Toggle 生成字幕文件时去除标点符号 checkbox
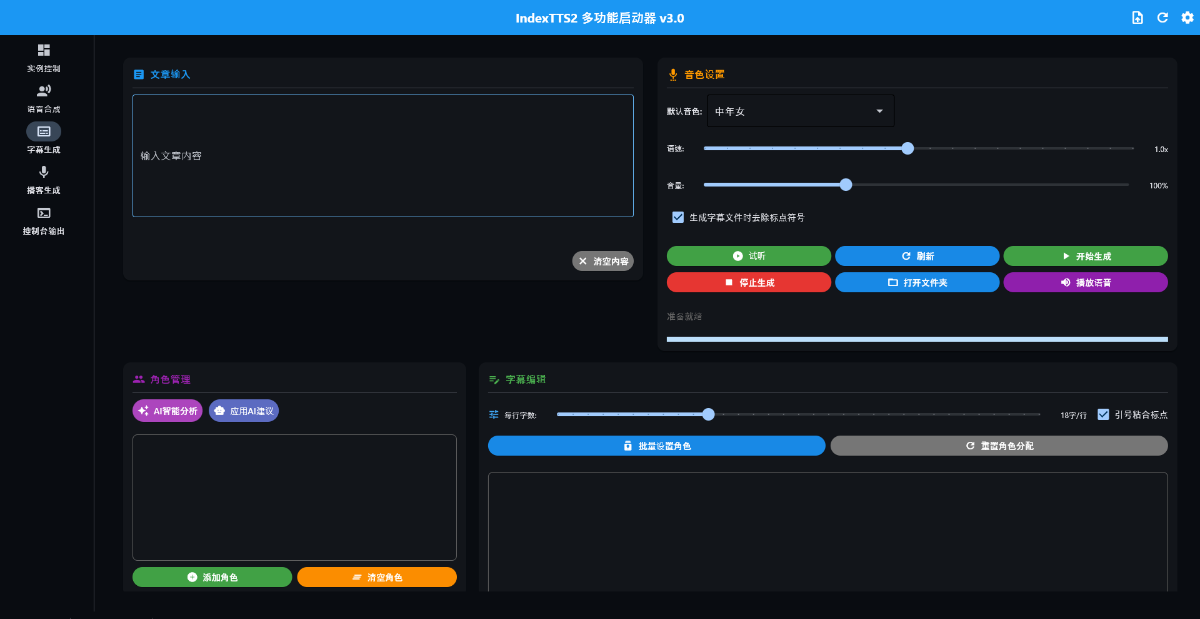 [x=678, y=217]
